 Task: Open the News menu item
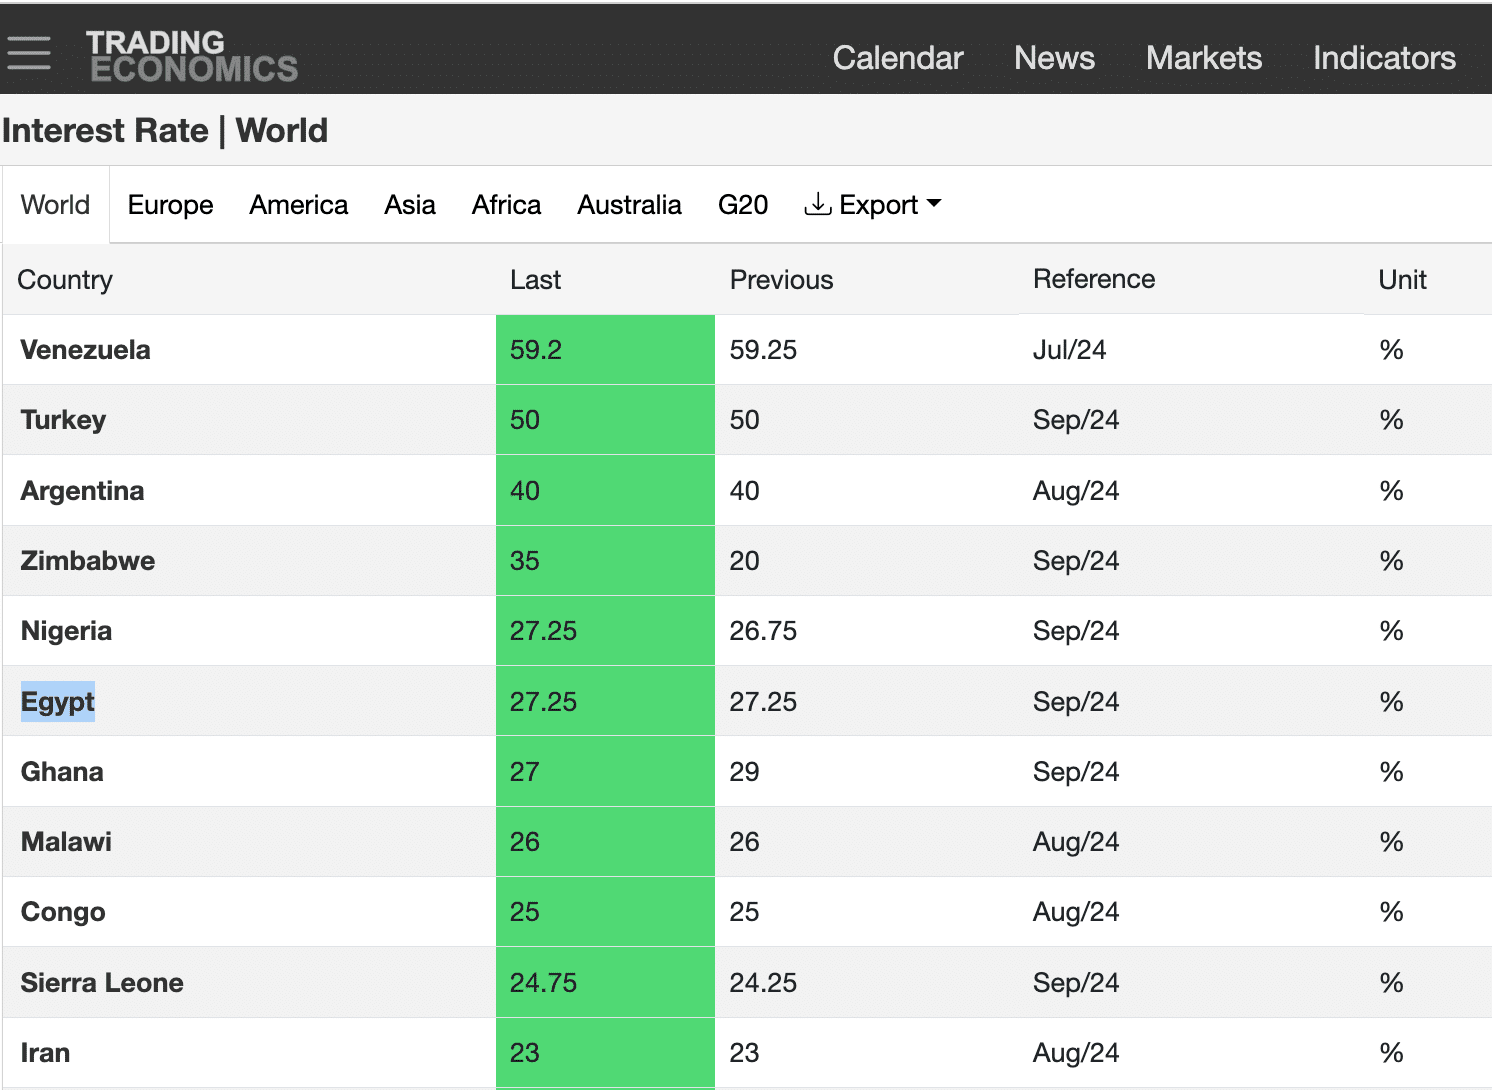(1054, 58)
